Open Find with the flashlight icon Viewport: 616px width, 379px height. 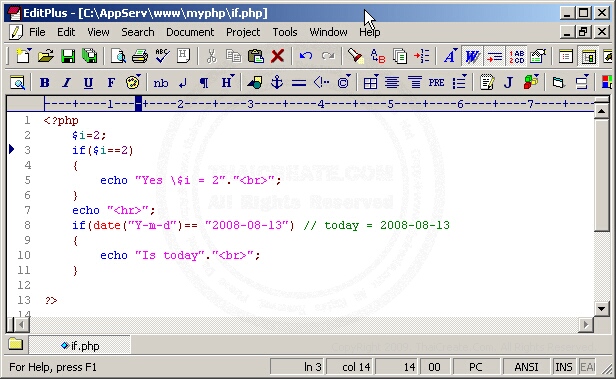point(356,56)
